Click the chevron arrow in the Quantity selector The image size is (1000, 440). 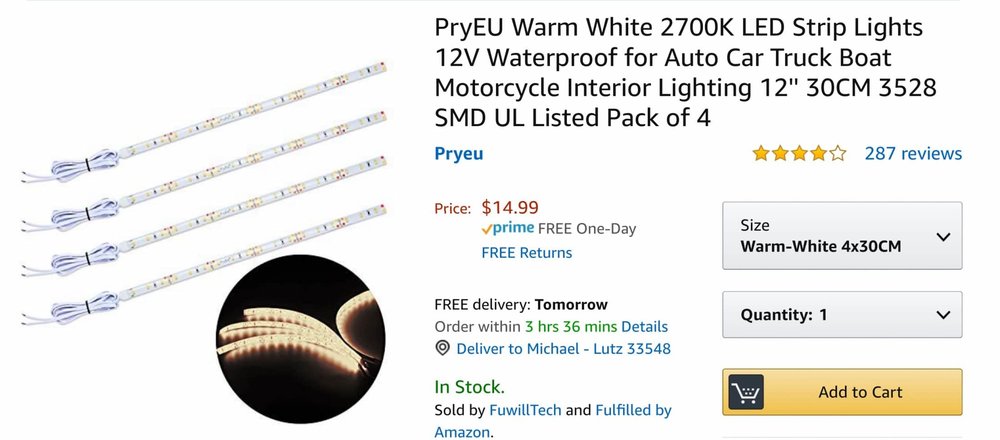tap(942, 315)
